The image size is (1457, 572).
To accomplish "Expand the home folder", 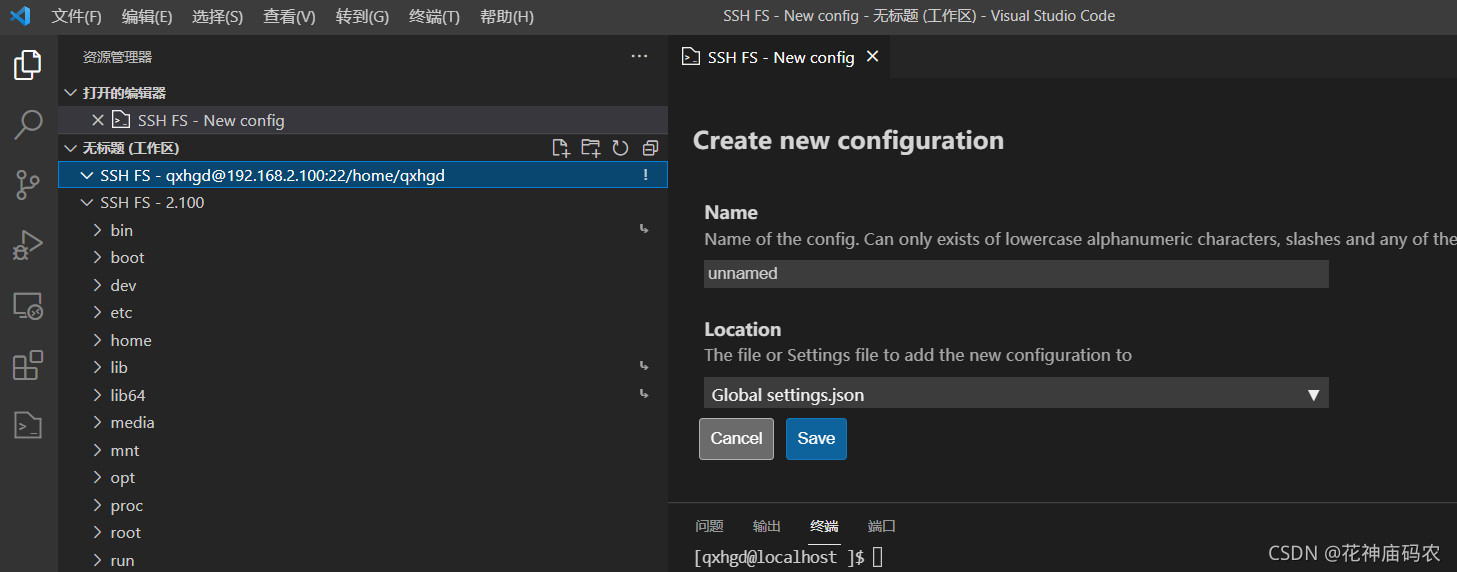I will 130,341.
